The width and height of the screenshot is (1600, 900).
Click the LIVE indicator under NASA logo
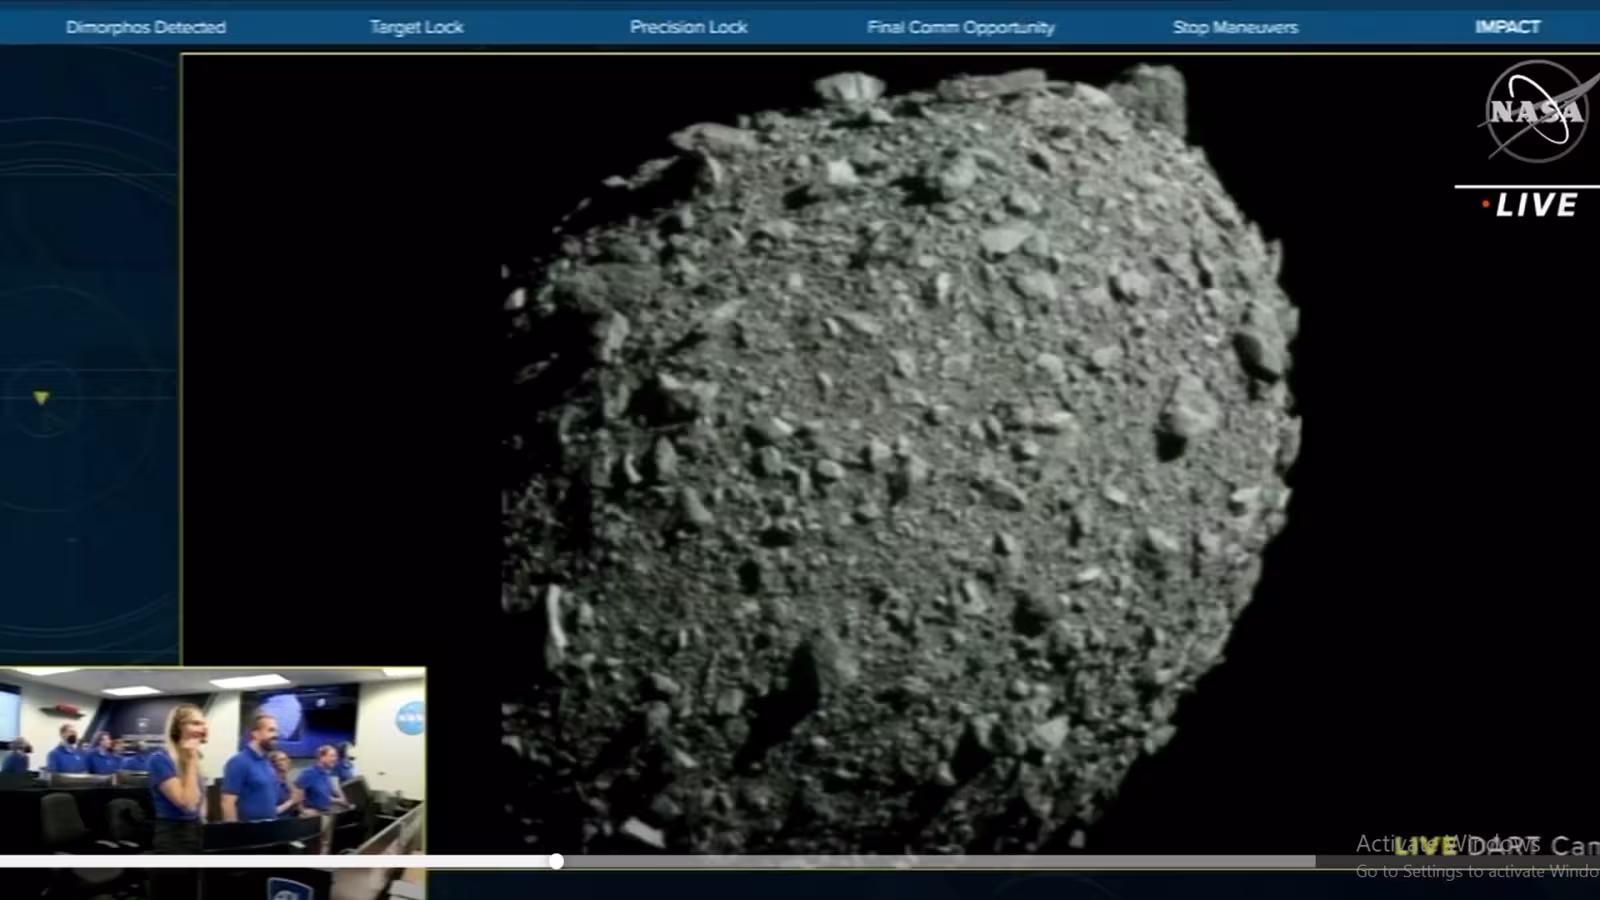point(1530,205)
